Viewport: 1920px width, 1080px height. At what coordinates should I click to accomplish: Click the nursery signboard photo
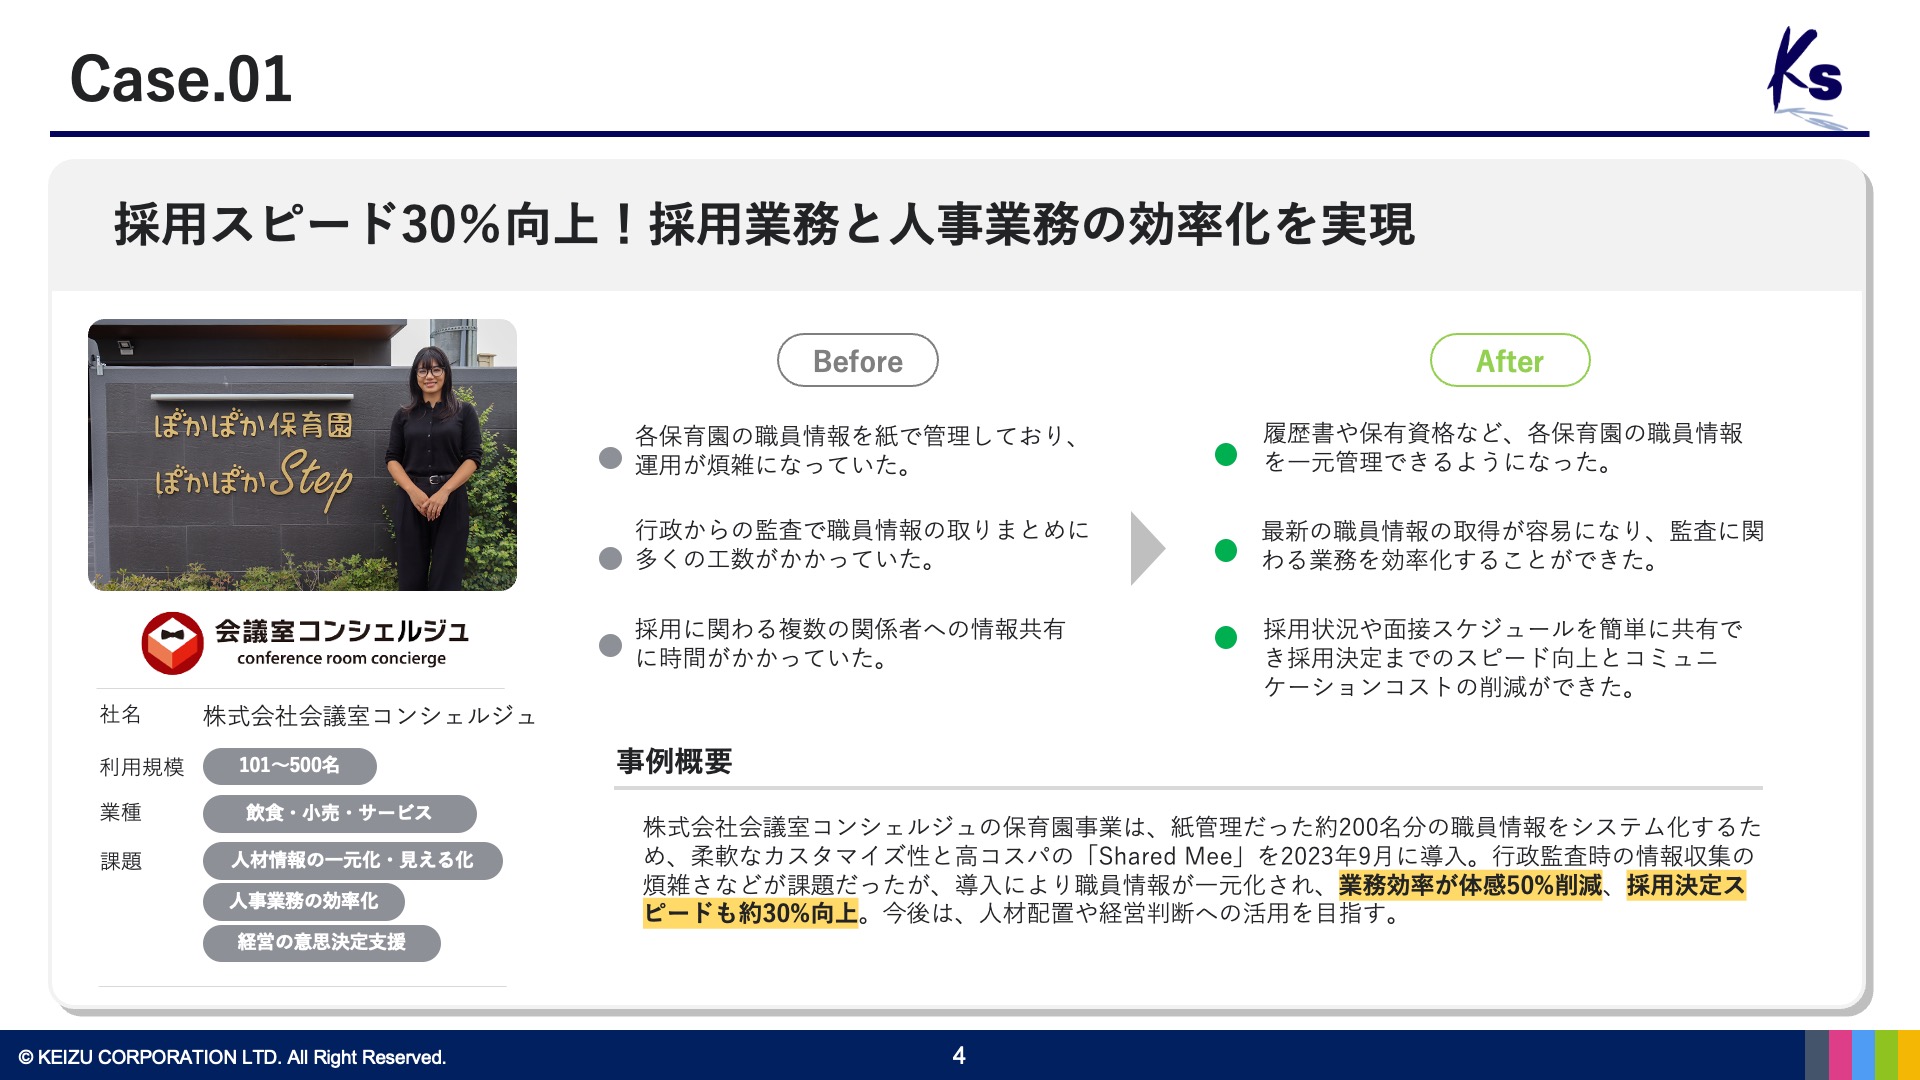click(302, 455)
